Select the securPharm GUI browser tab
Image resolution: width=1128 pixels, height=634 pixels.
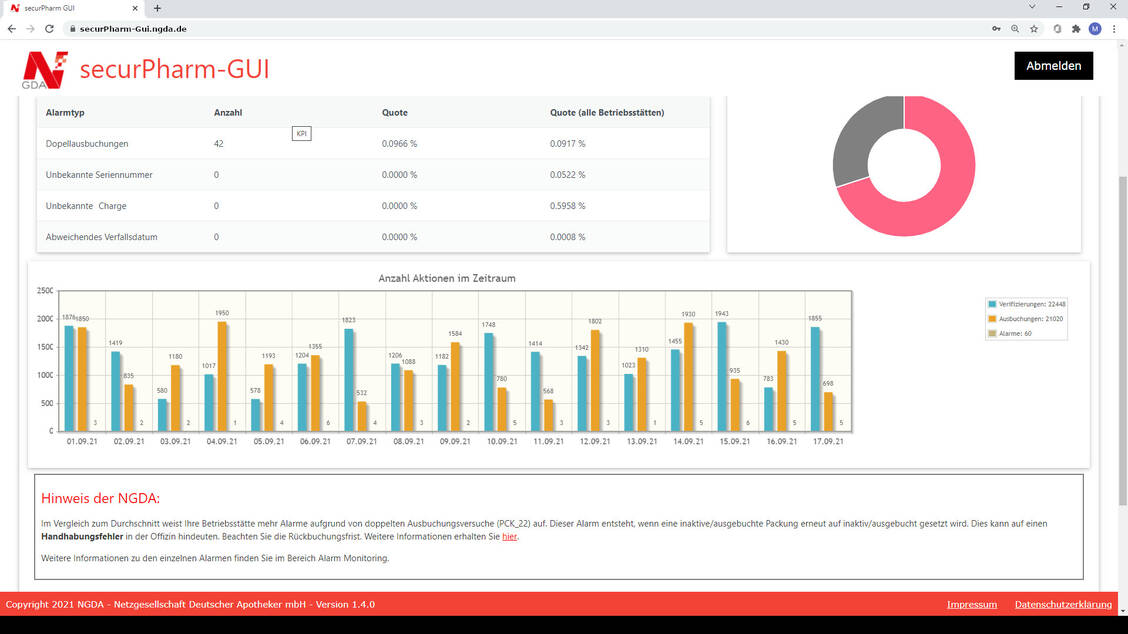[x=75, y=8]
